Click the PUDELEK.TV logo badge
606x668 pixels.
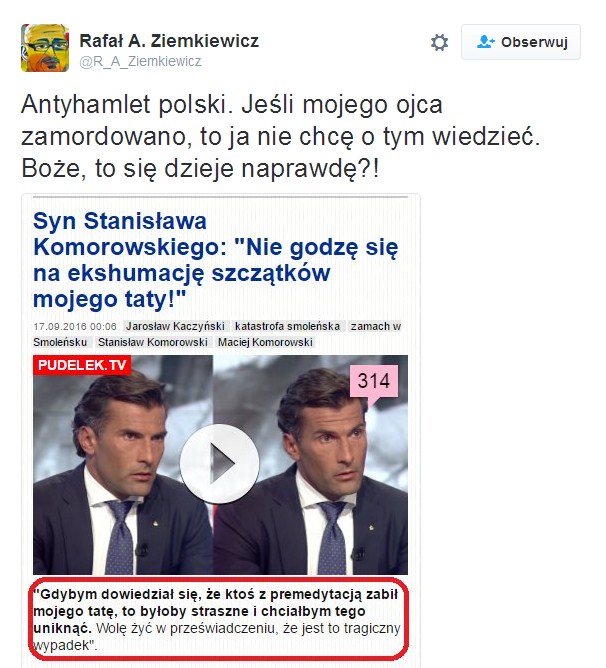[82, 365]
